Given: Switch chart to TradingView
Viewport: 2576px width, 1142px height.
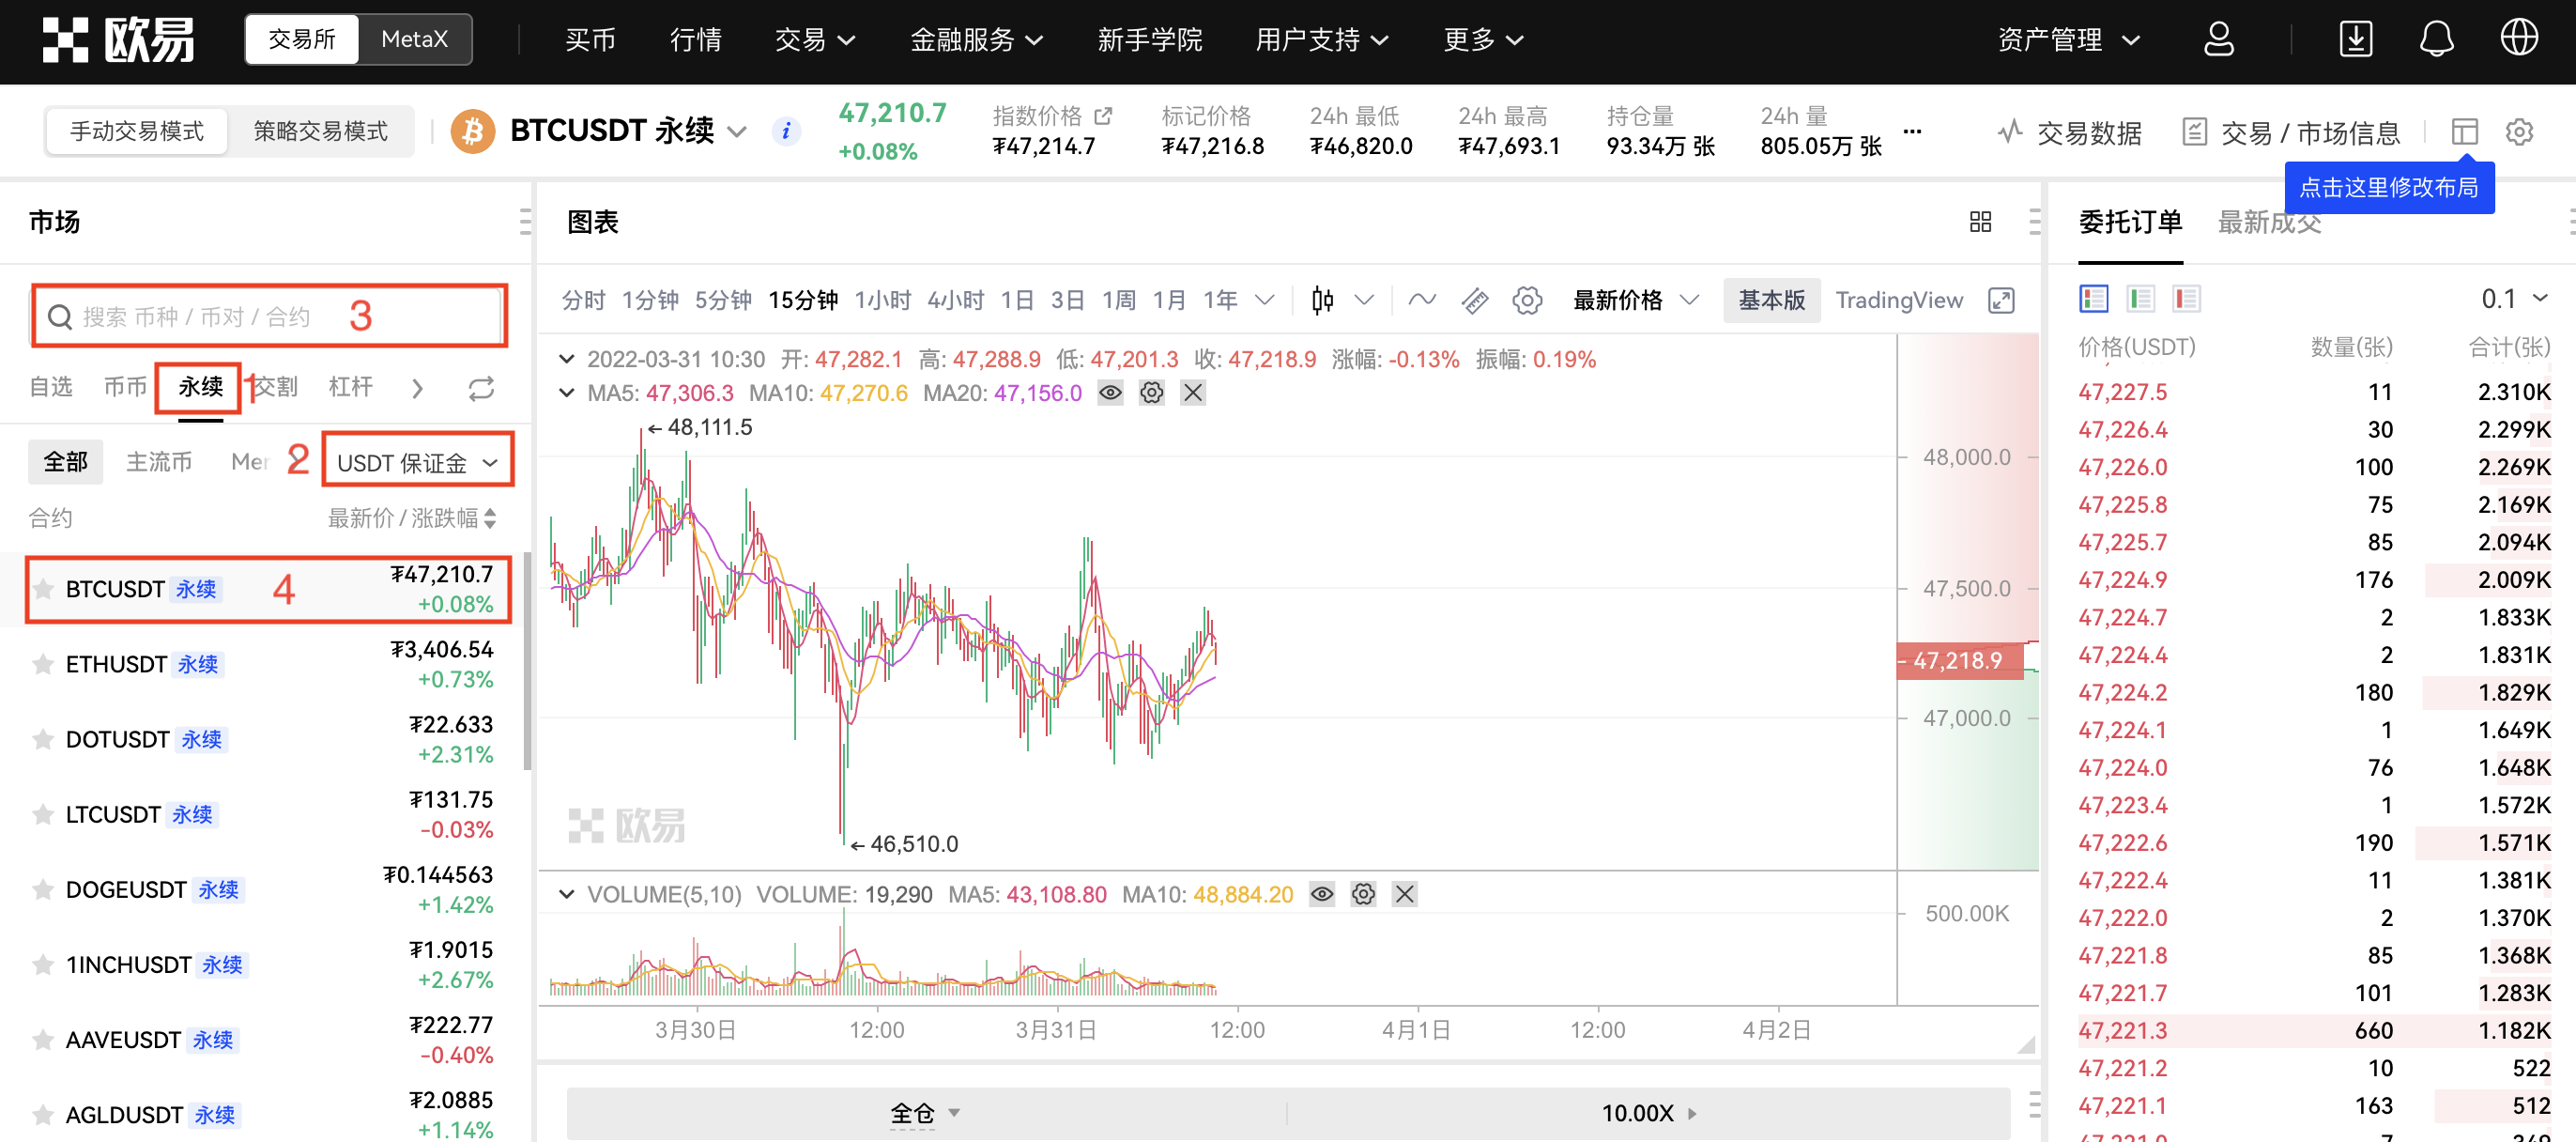Looking at the screenshot, I should click(1899, 300).
